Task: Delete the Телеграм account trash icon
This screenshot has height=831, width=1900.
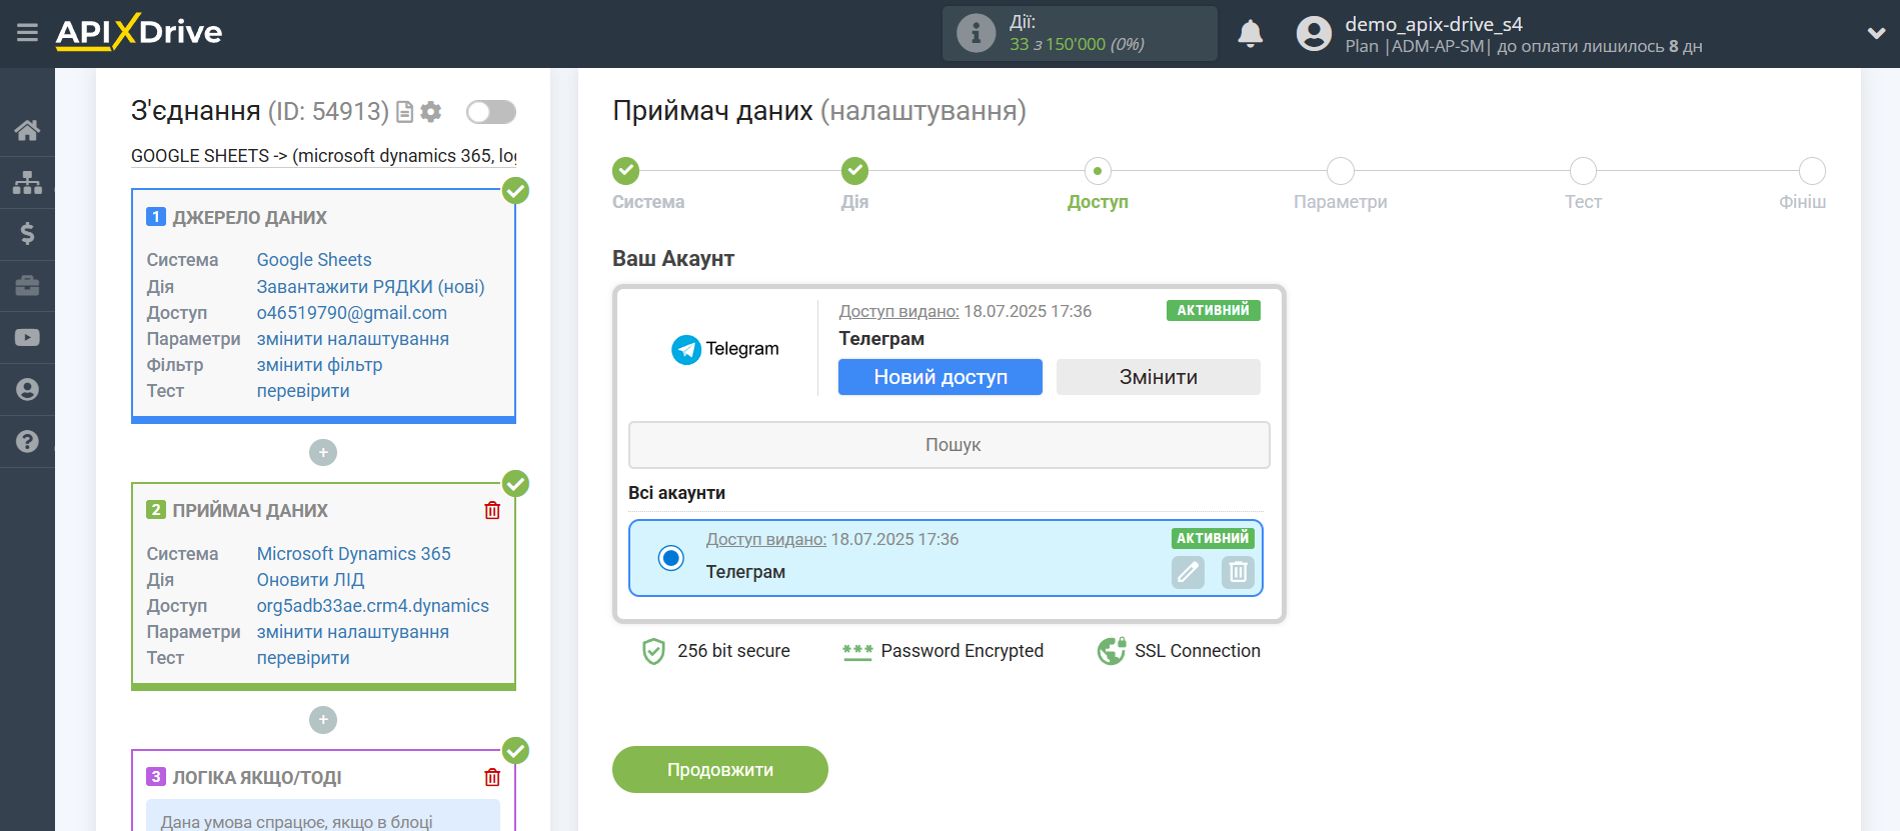Action: pyautogui.click(x=1238, y=572)
